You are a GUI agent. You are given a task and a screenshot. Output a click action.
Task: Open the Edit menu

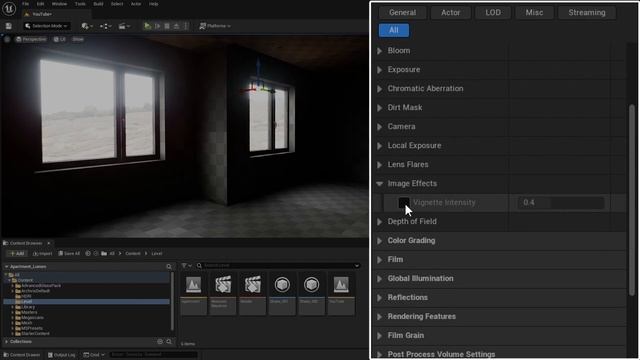click(40, 4)
